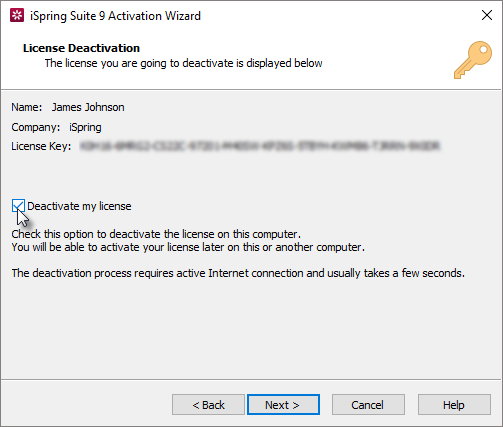This screenshot has width=503, height=427.
Task: Click the 'License Key:' label
Action: [41, 146]
